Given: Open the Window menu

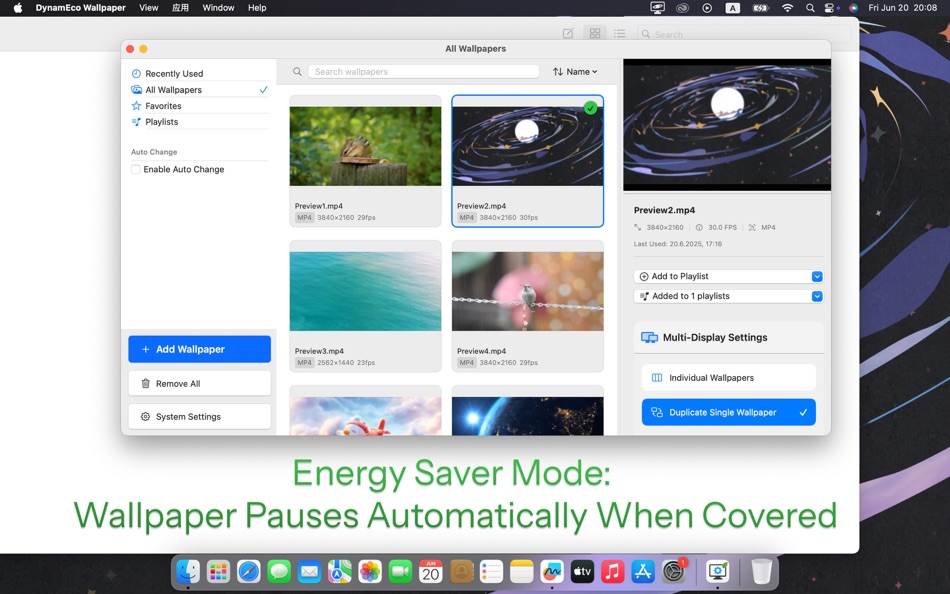Looking at the screenshot, I should tap(218, 8).
